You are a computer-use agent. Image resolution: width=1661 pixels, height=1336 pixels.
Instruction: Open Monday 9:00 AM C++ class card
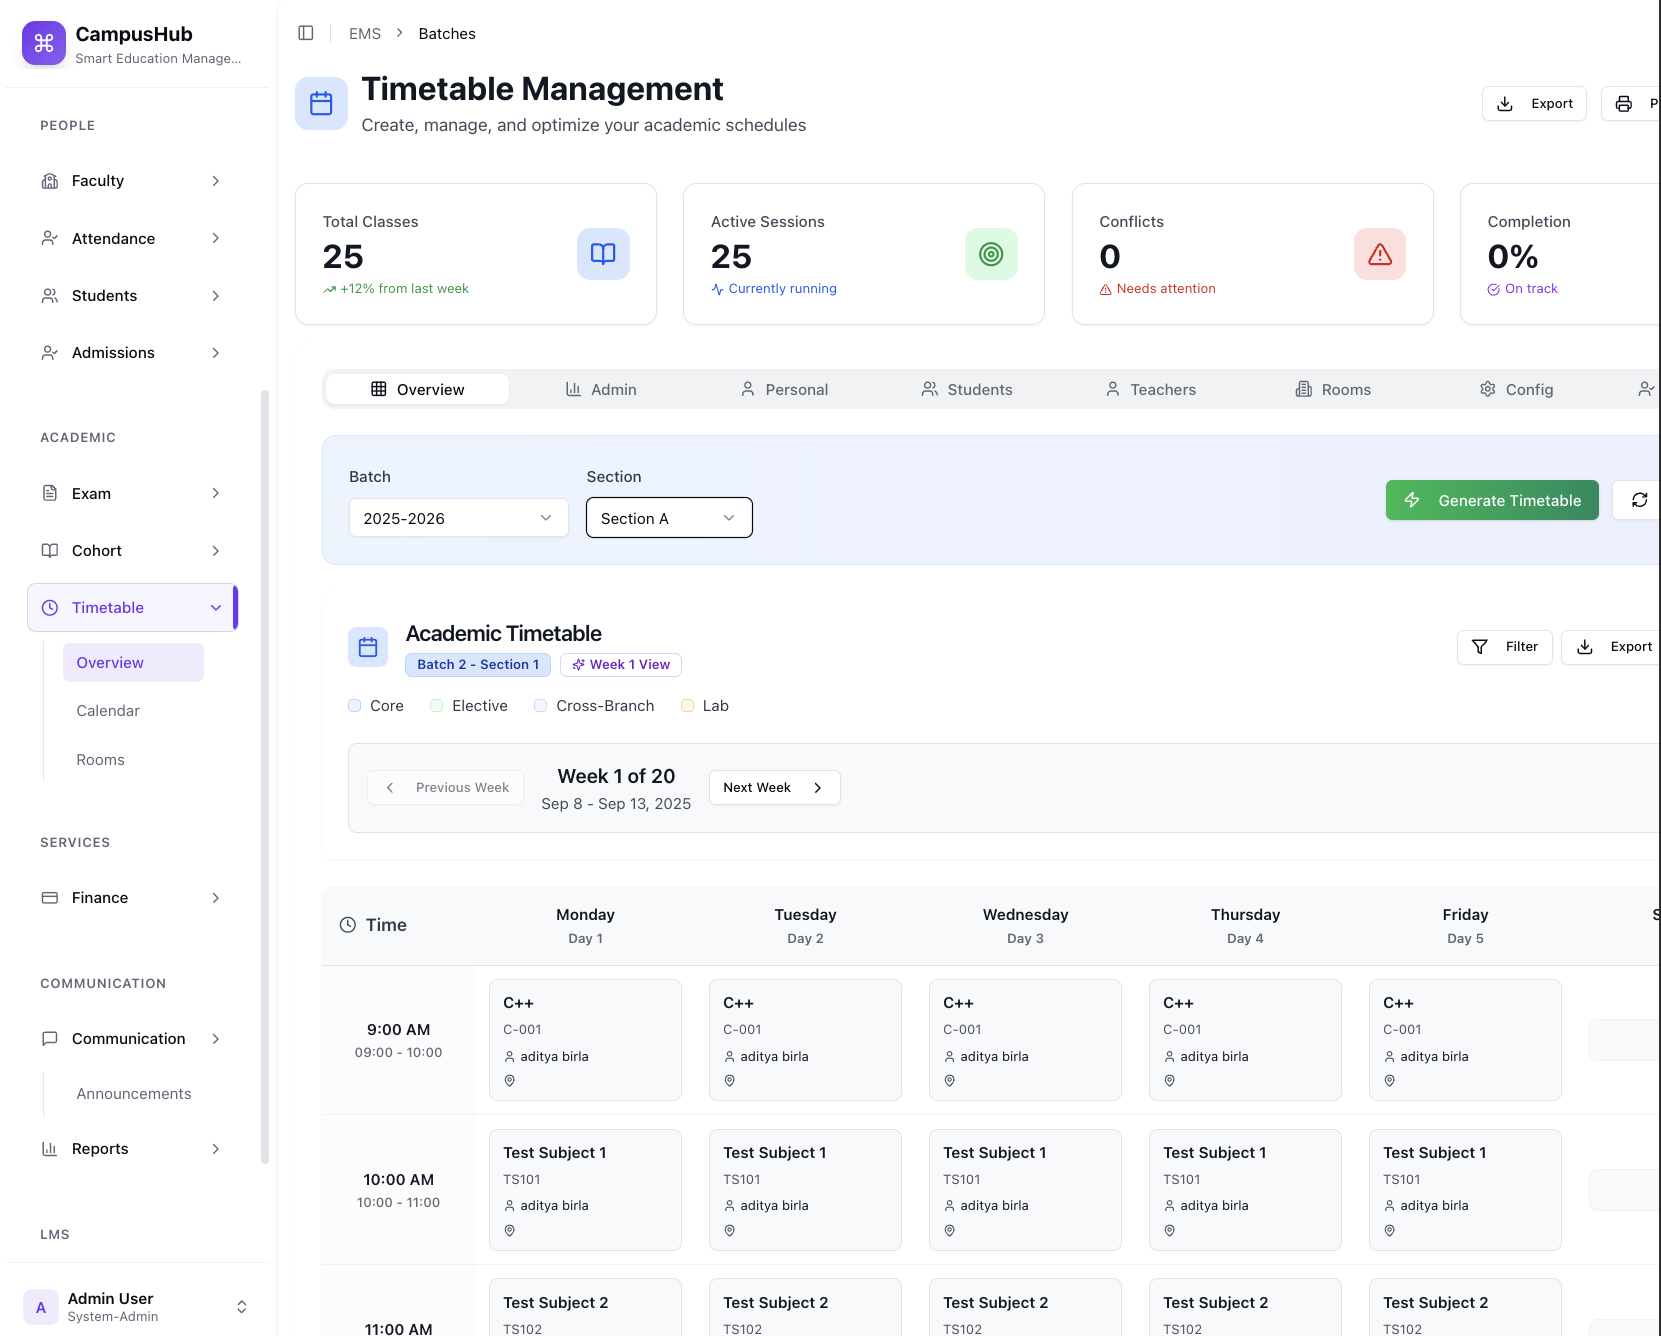585,1040
